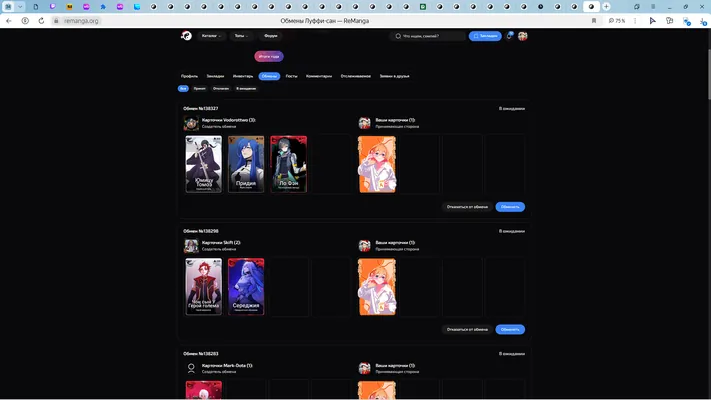Open a new browser tab with plus icon

point(606,6)
